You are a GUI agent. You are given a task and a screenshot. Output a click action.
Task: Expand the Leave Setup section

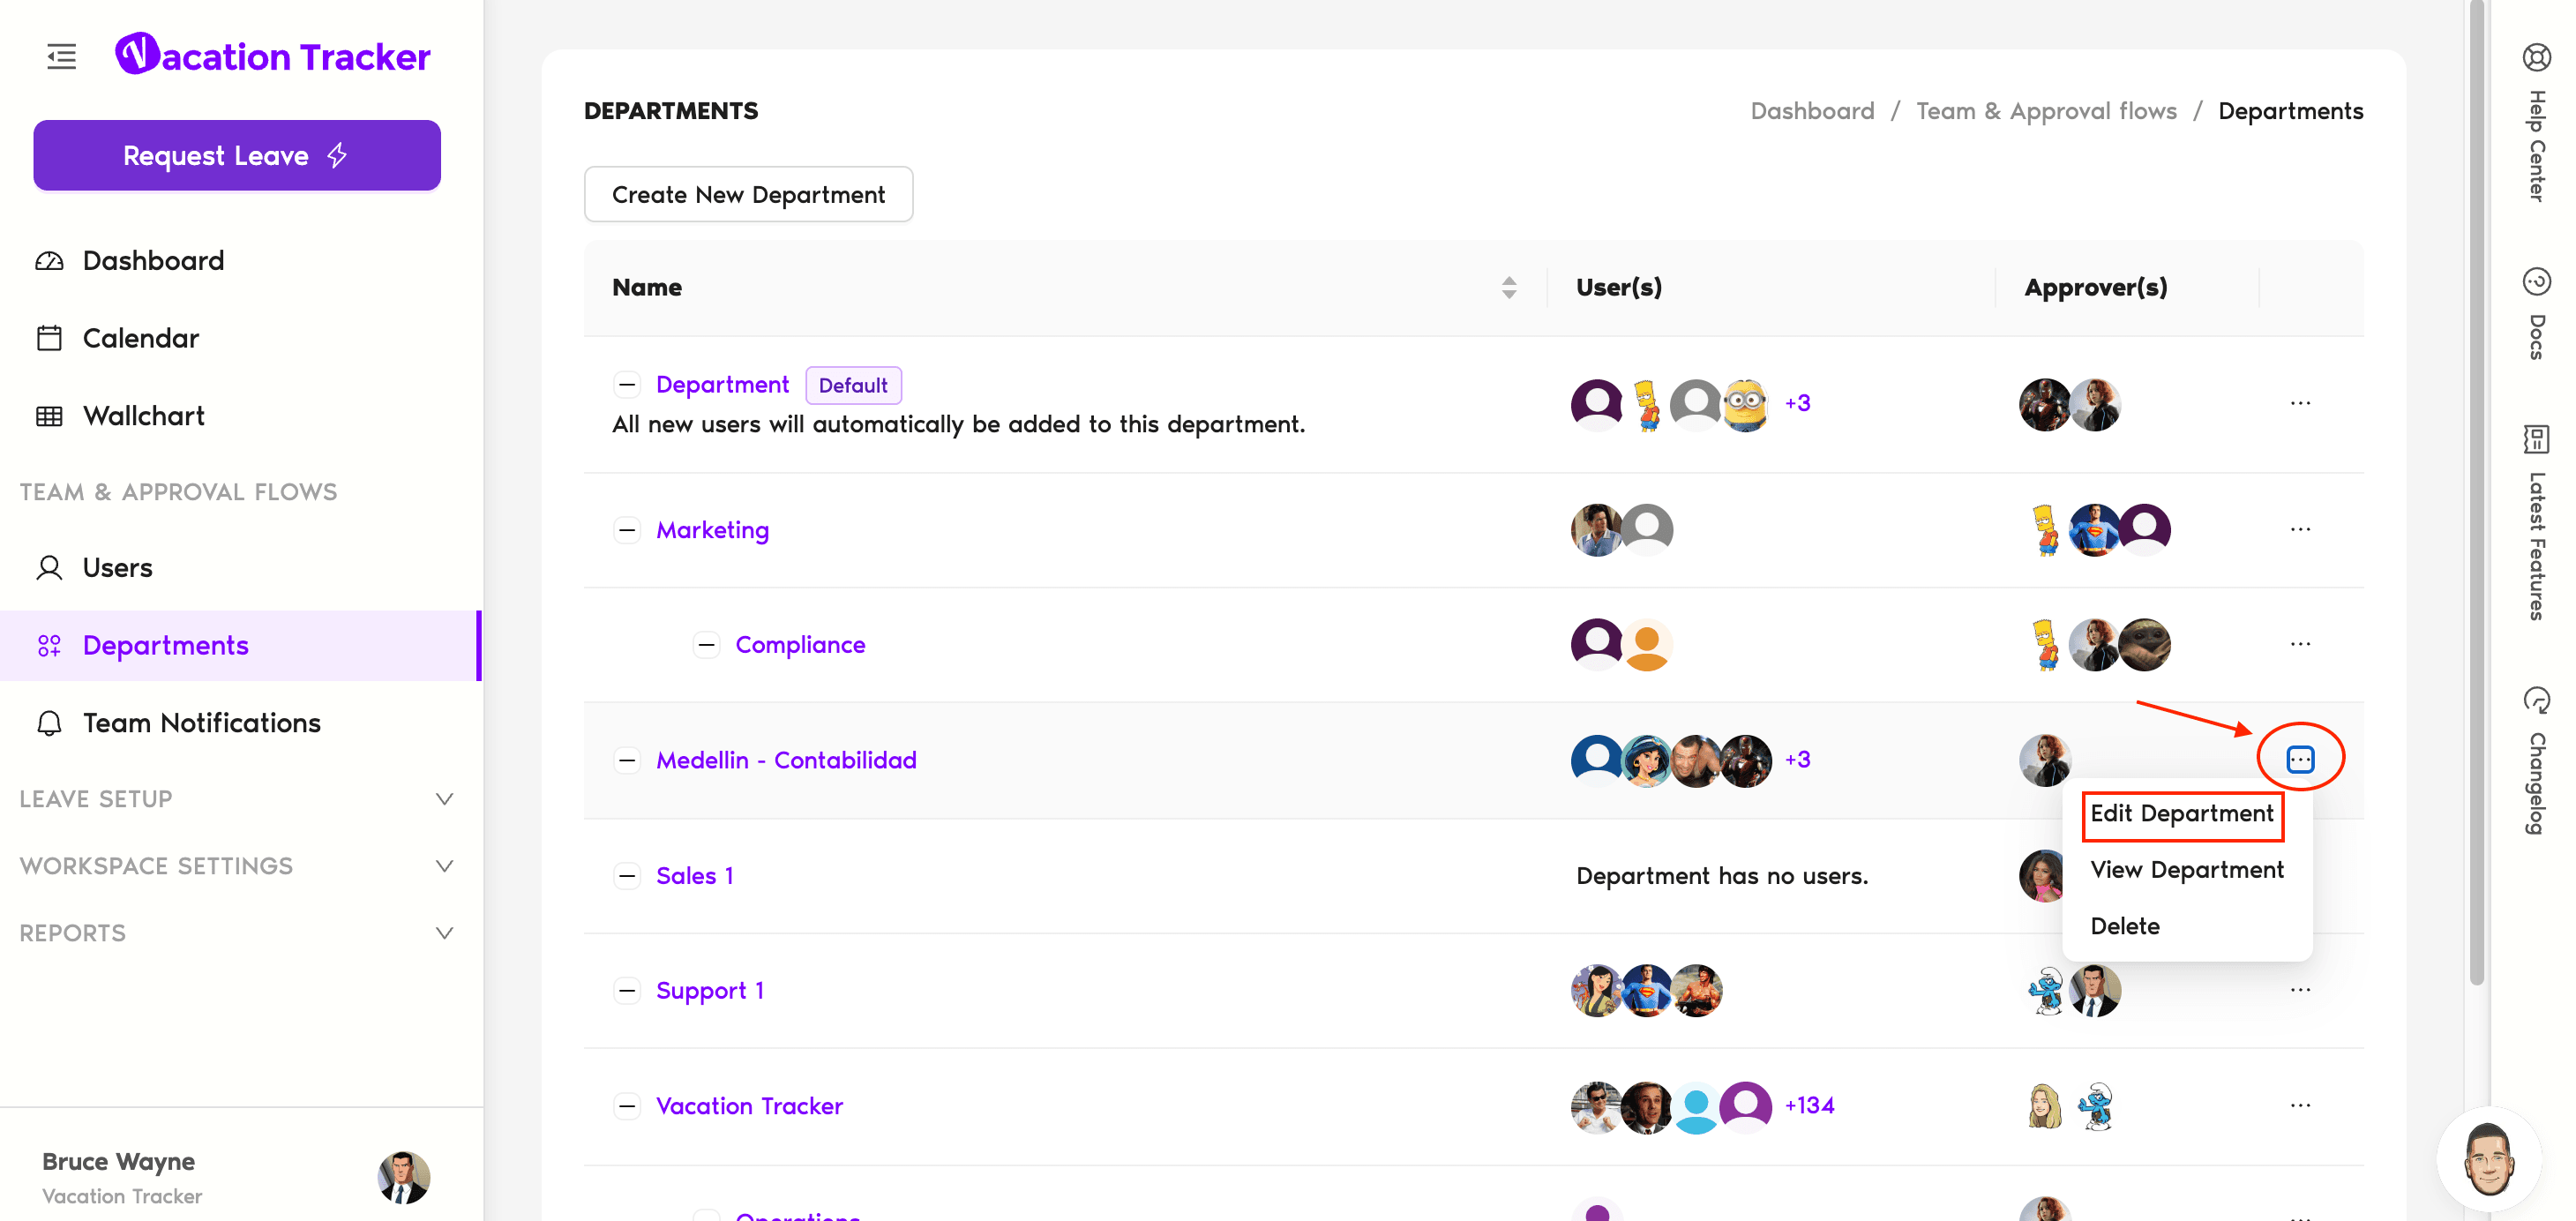coord(445,799)
